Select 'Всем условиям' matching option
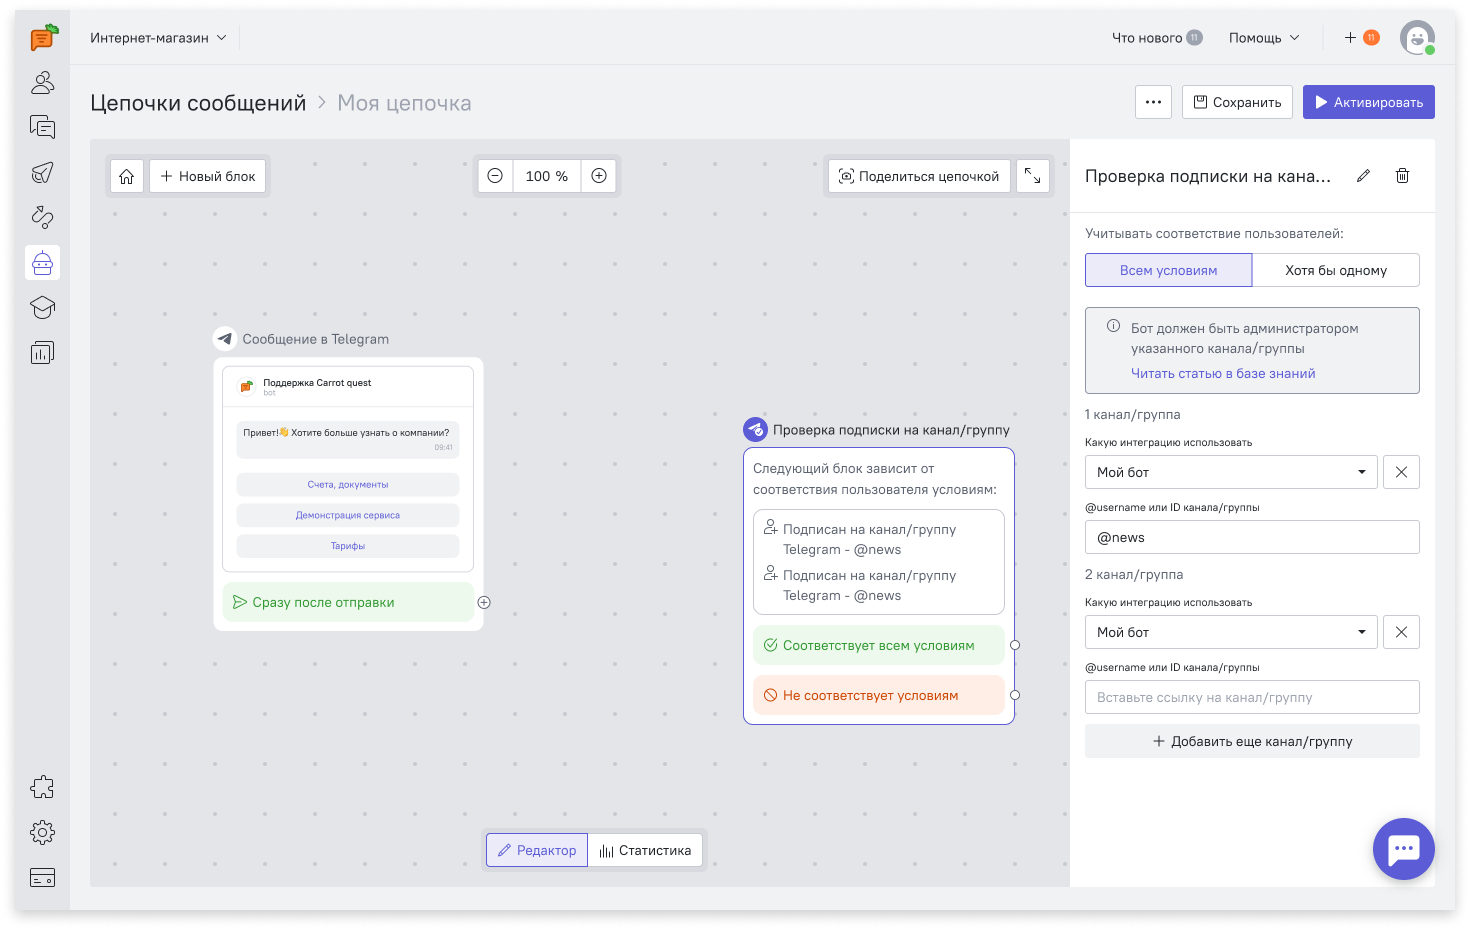The width and height of the screenshot is (1470, 930). (x=1168, y=270)
